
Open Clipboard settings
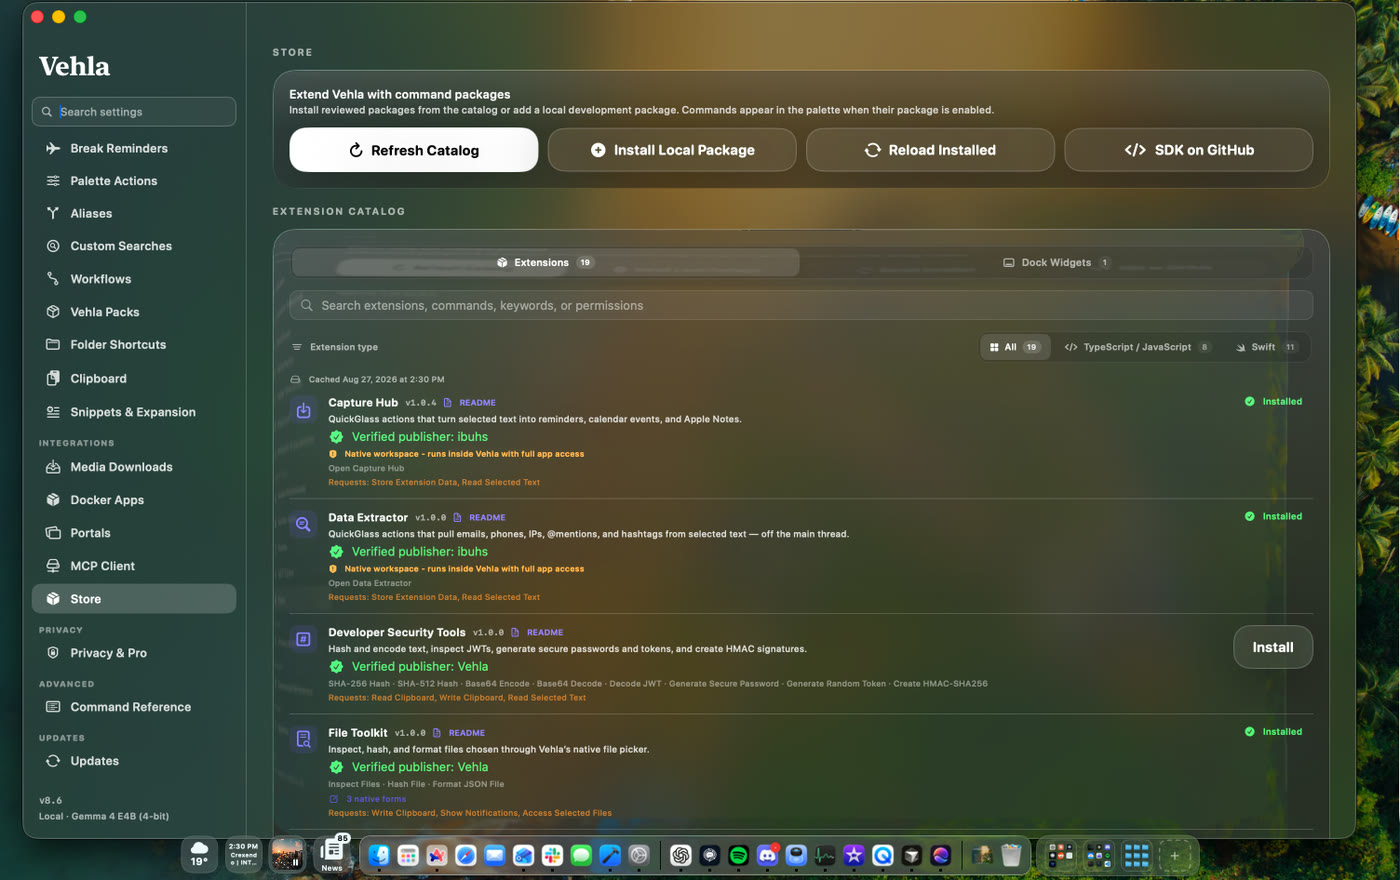[x=134, y=379]
